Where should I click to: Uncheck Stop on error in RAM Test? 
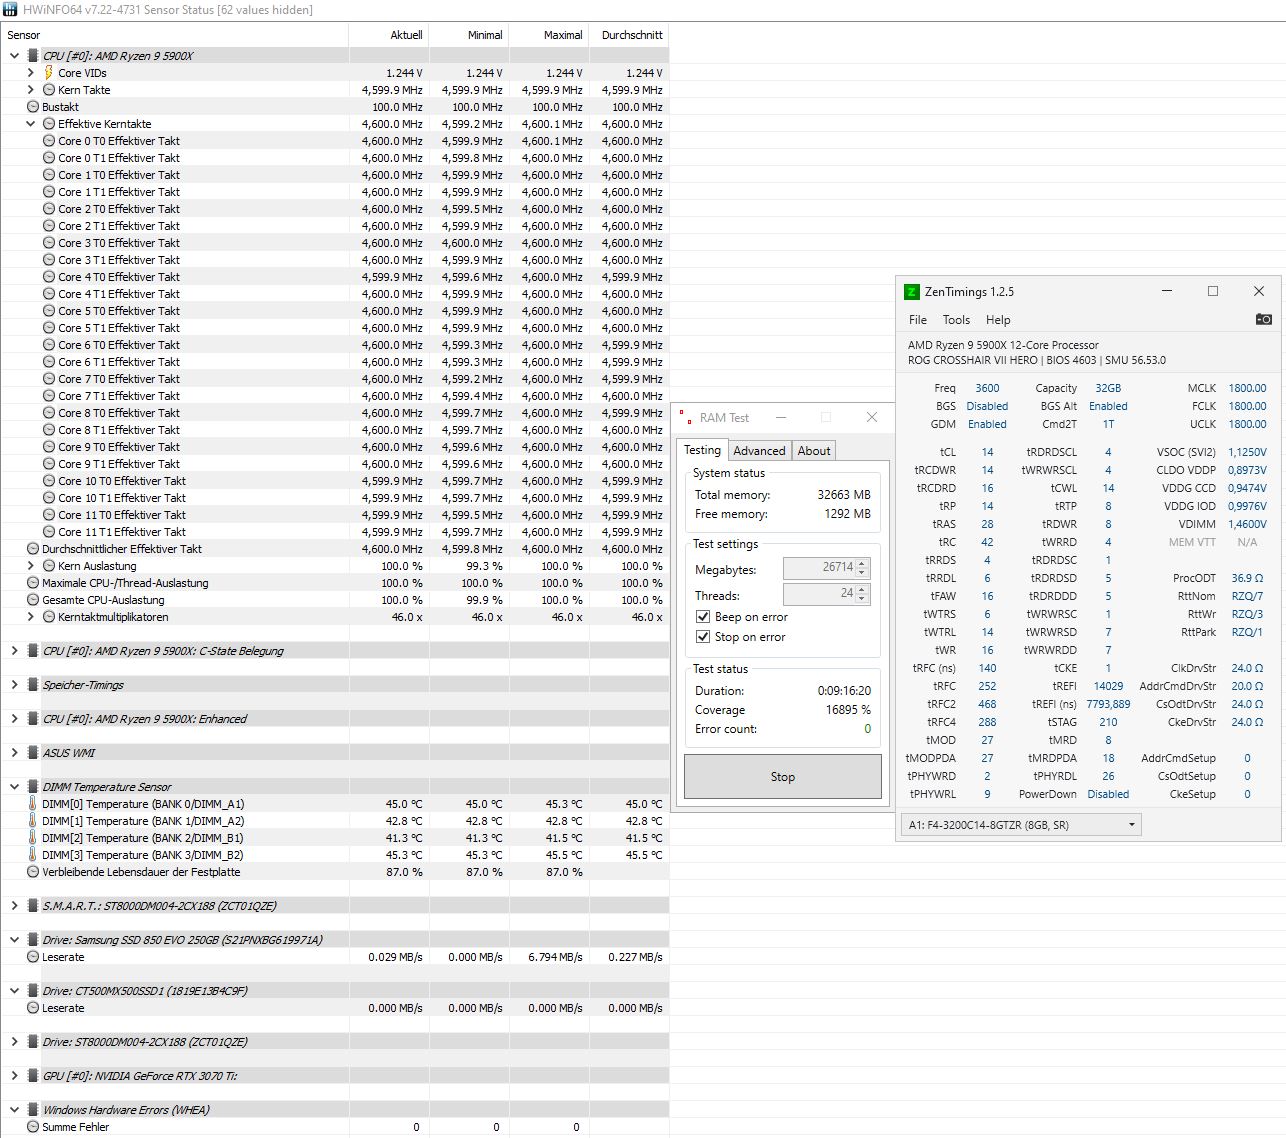click(x=703, y=637)
